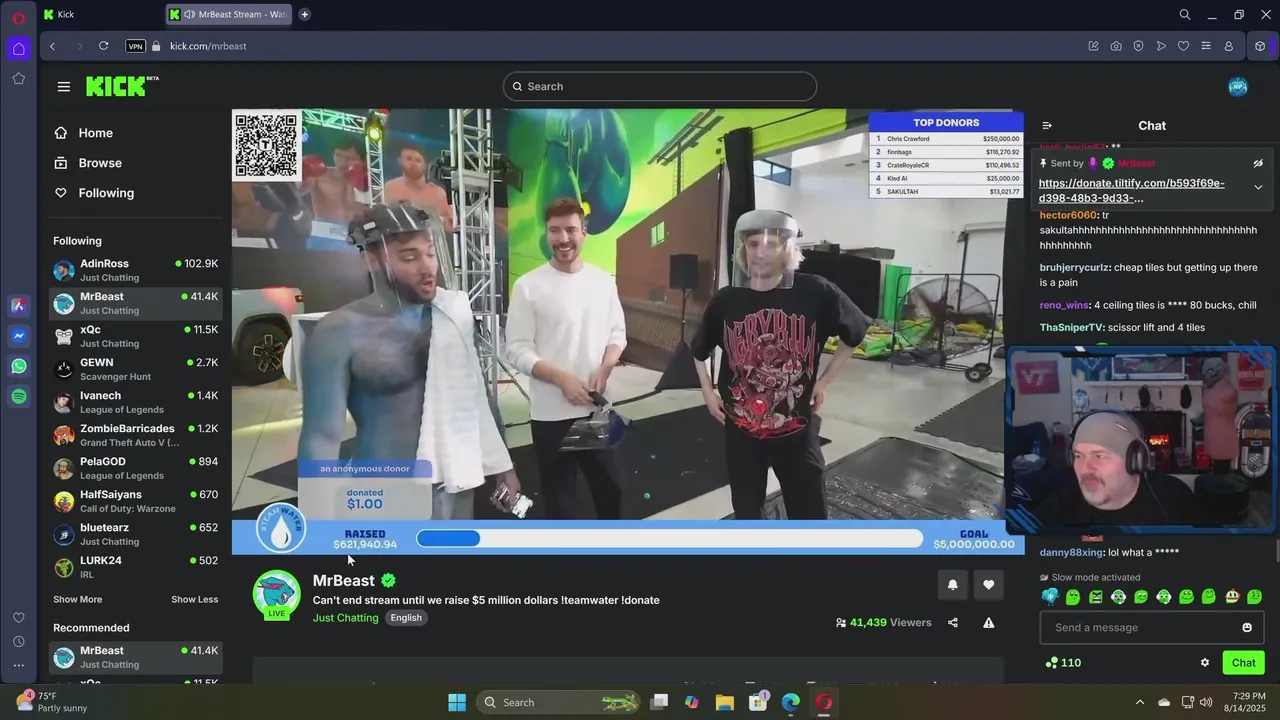Open bookmarks heart in browser toolbar

pos(1183,46)
